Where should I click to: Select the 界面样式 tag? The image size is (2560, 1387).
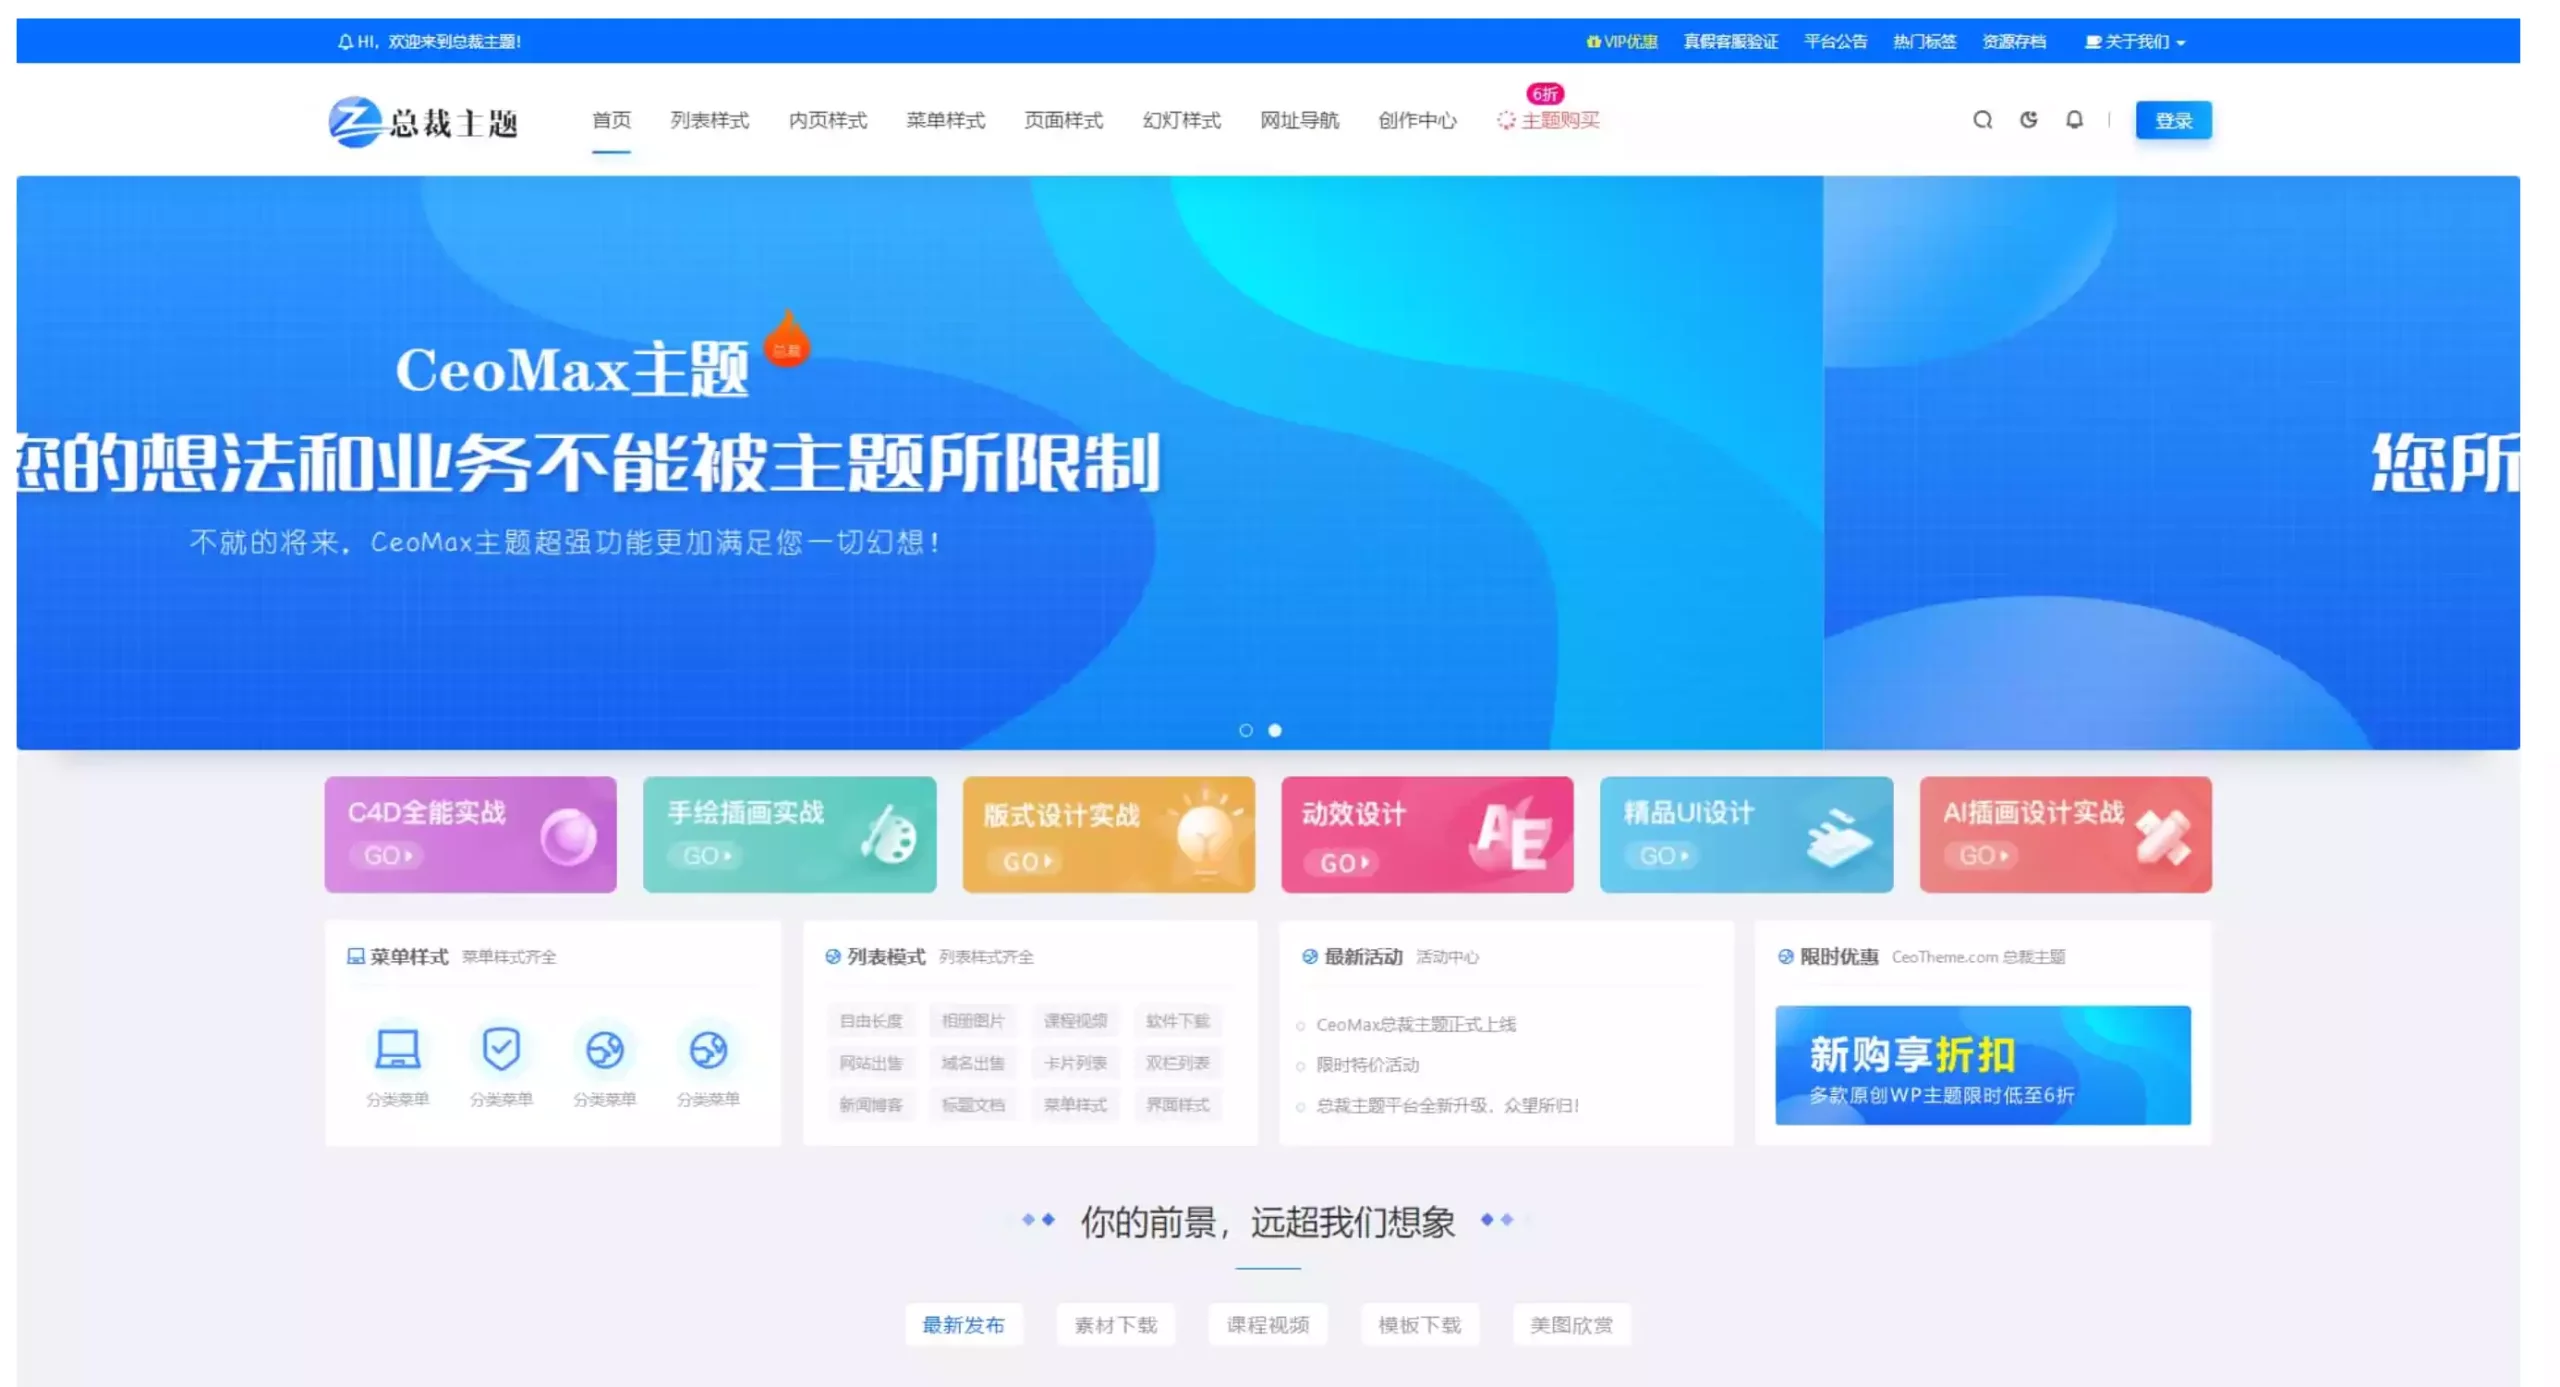point(1177,1104)
